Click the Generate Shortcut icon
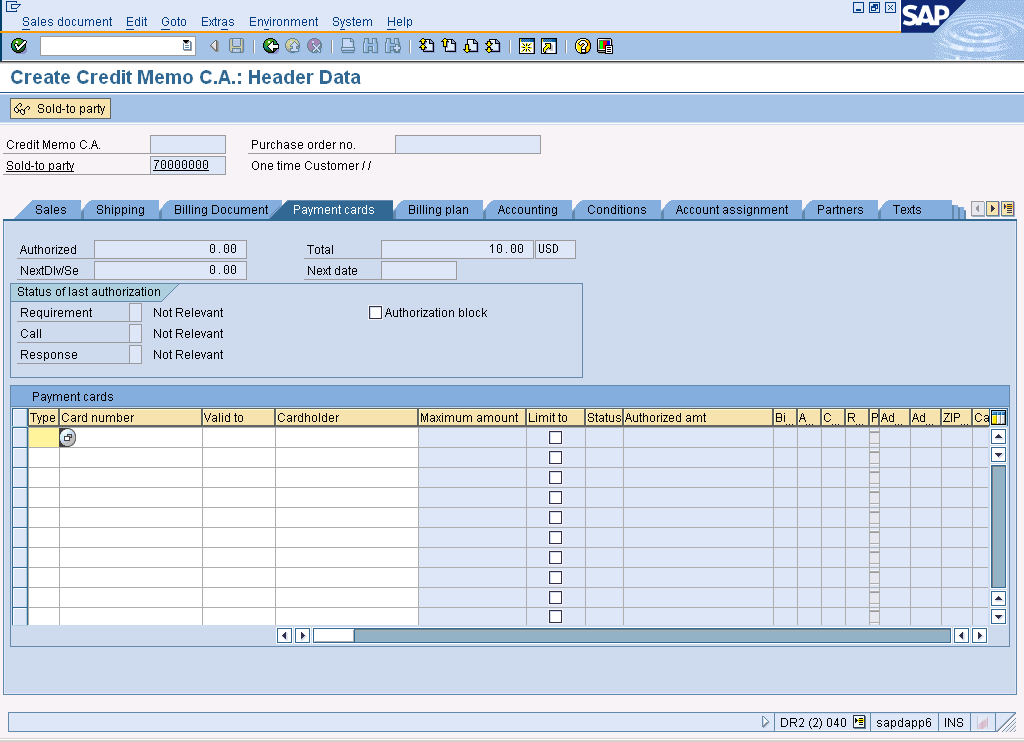 [x=549, y=46]
